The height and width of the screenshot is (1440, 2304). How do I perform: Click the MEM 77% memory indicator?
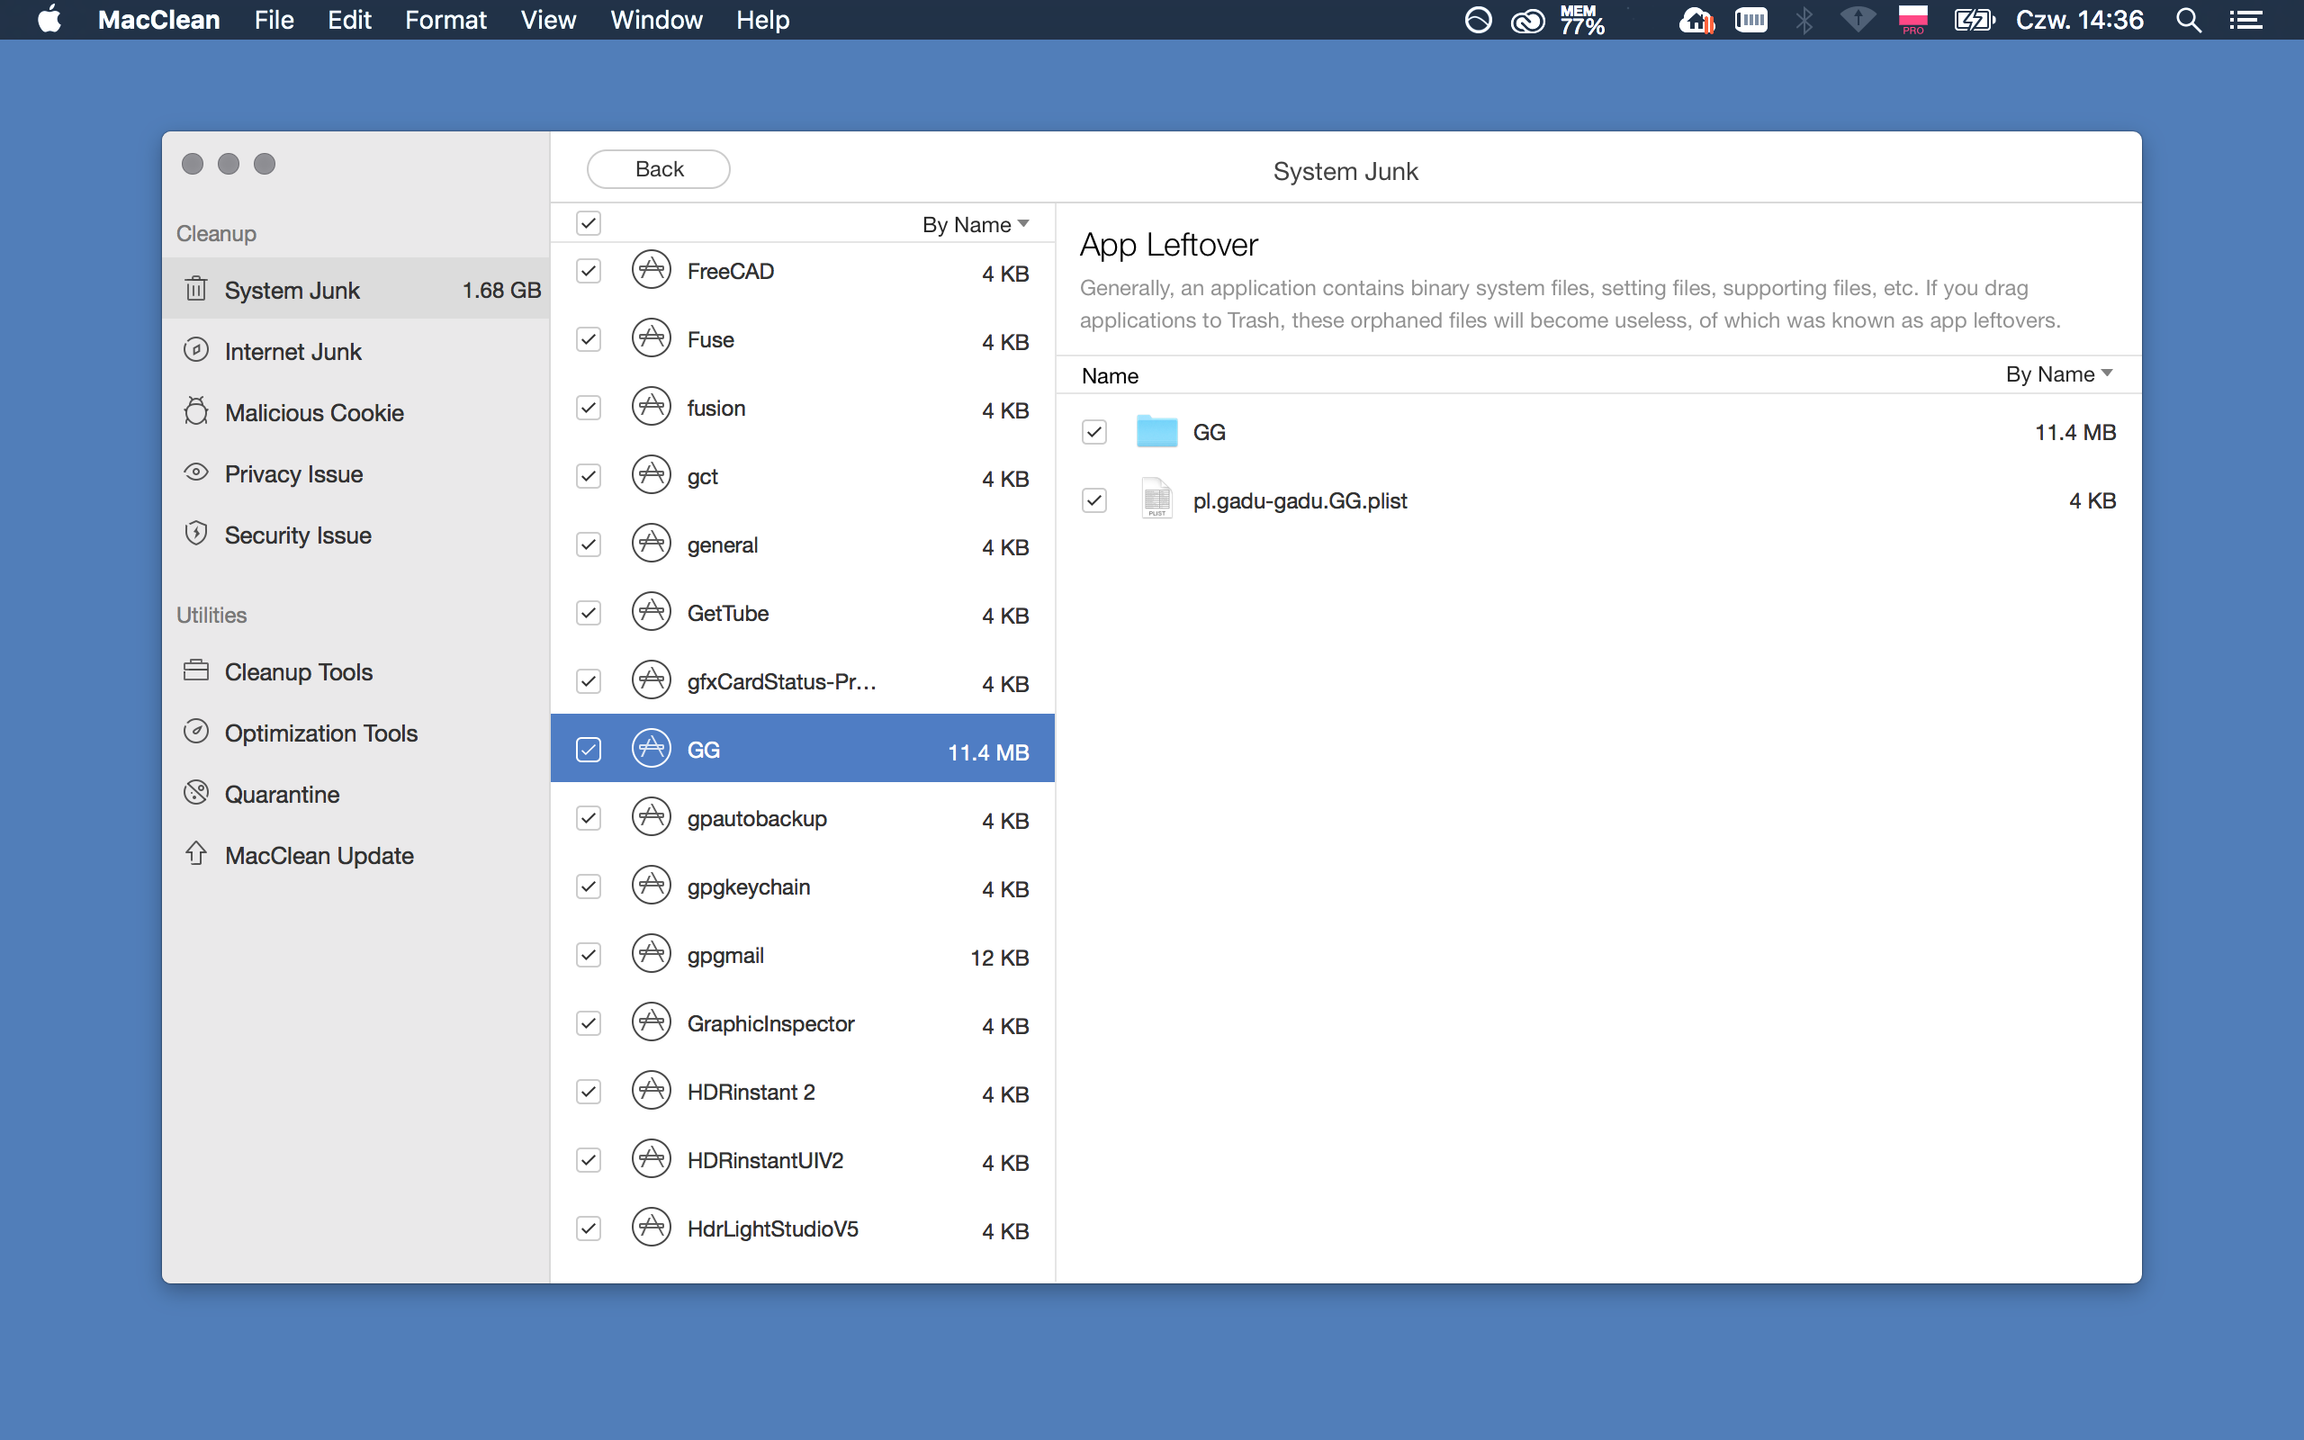(x=1582, y=20)
